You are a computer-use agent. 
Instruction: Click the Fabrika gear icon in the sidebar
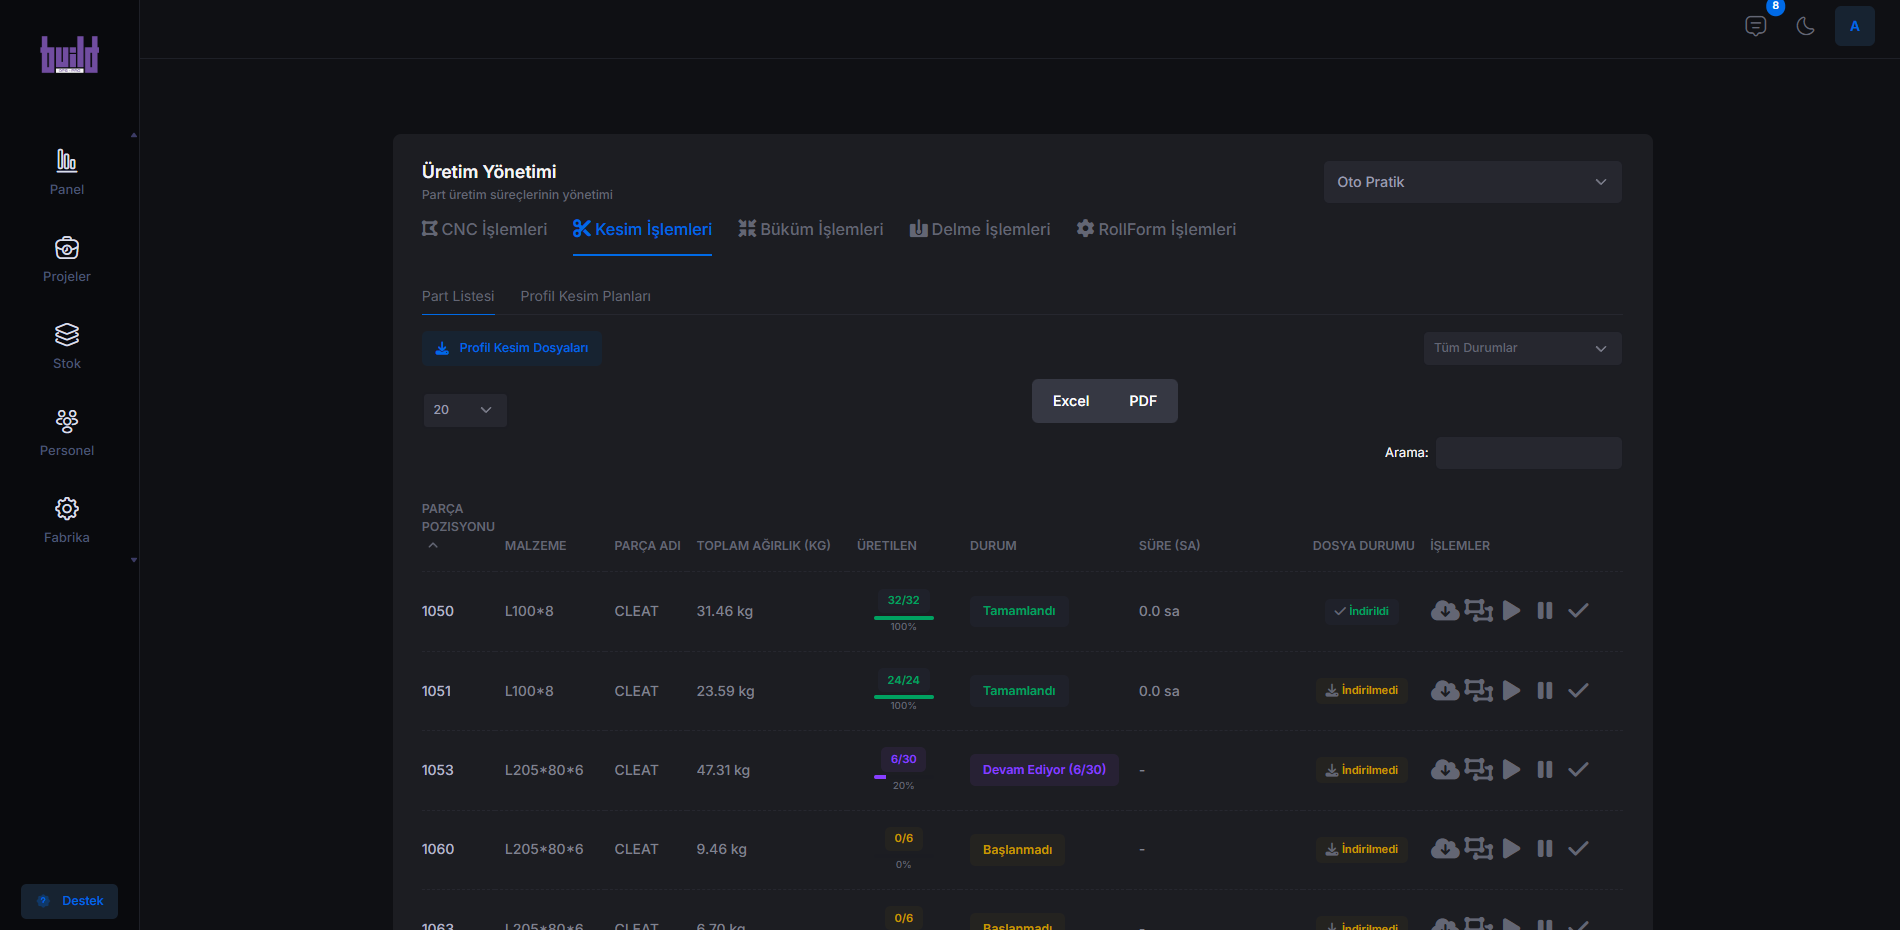coord(66,508)
